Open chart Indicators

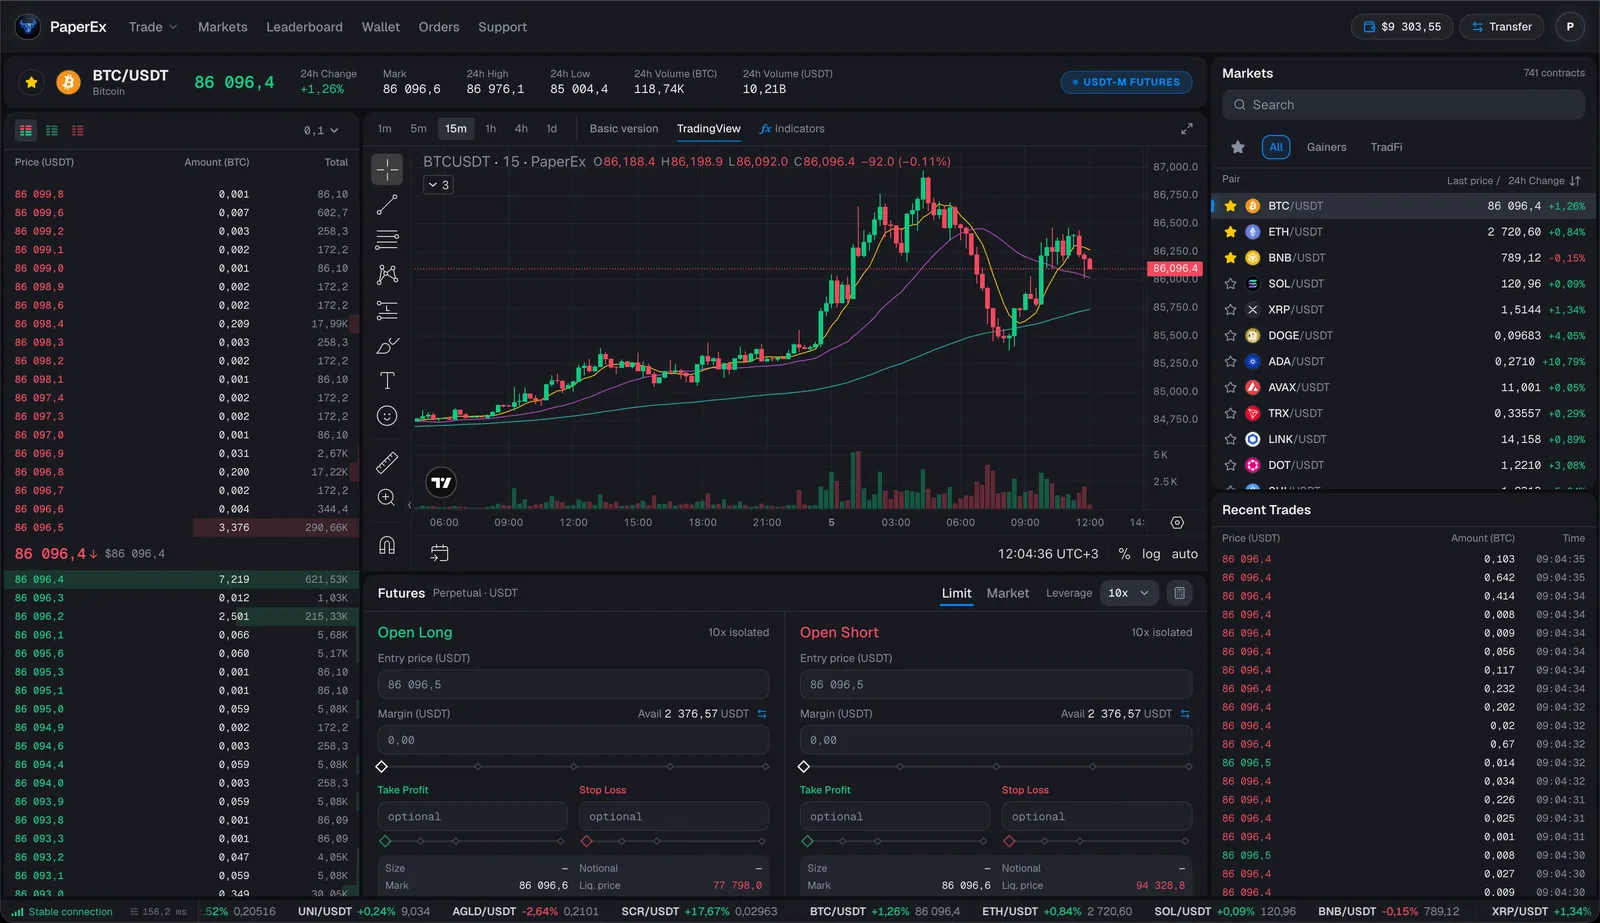pyautogui.click(x=792, y=129)
